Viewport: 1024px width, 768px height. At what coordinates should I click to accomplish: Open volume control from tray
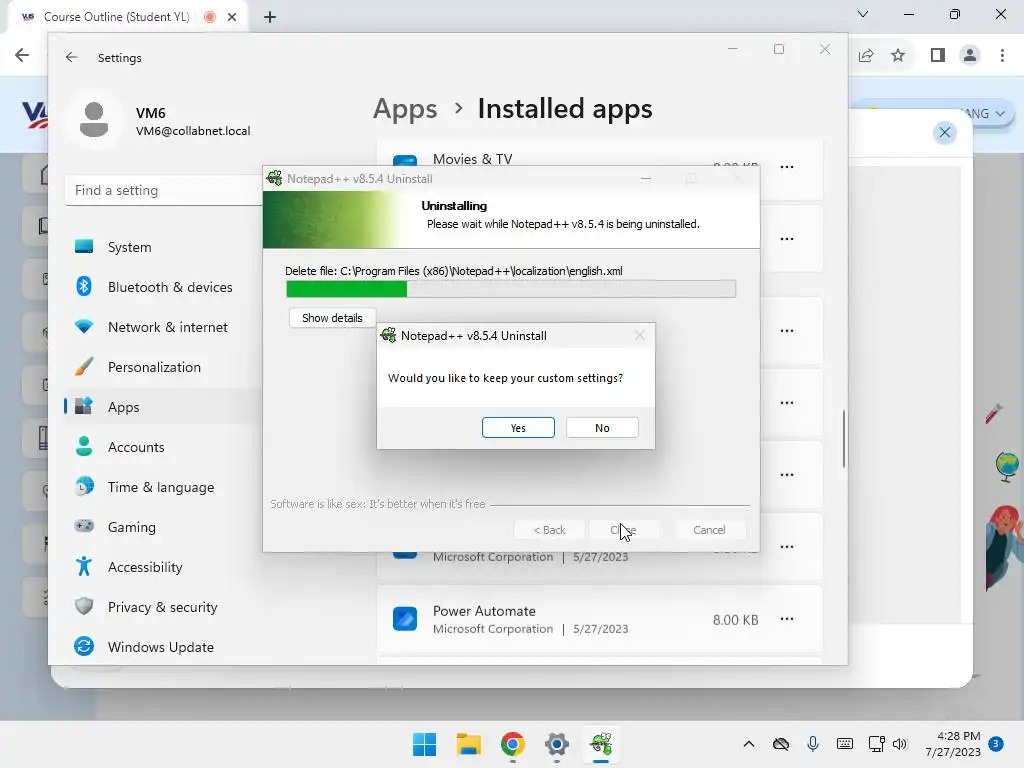click(900, 744)
